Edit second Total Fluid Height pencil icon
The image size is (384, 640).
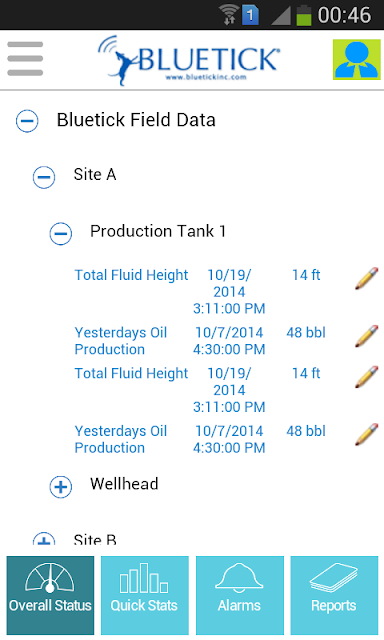point(366,377)
